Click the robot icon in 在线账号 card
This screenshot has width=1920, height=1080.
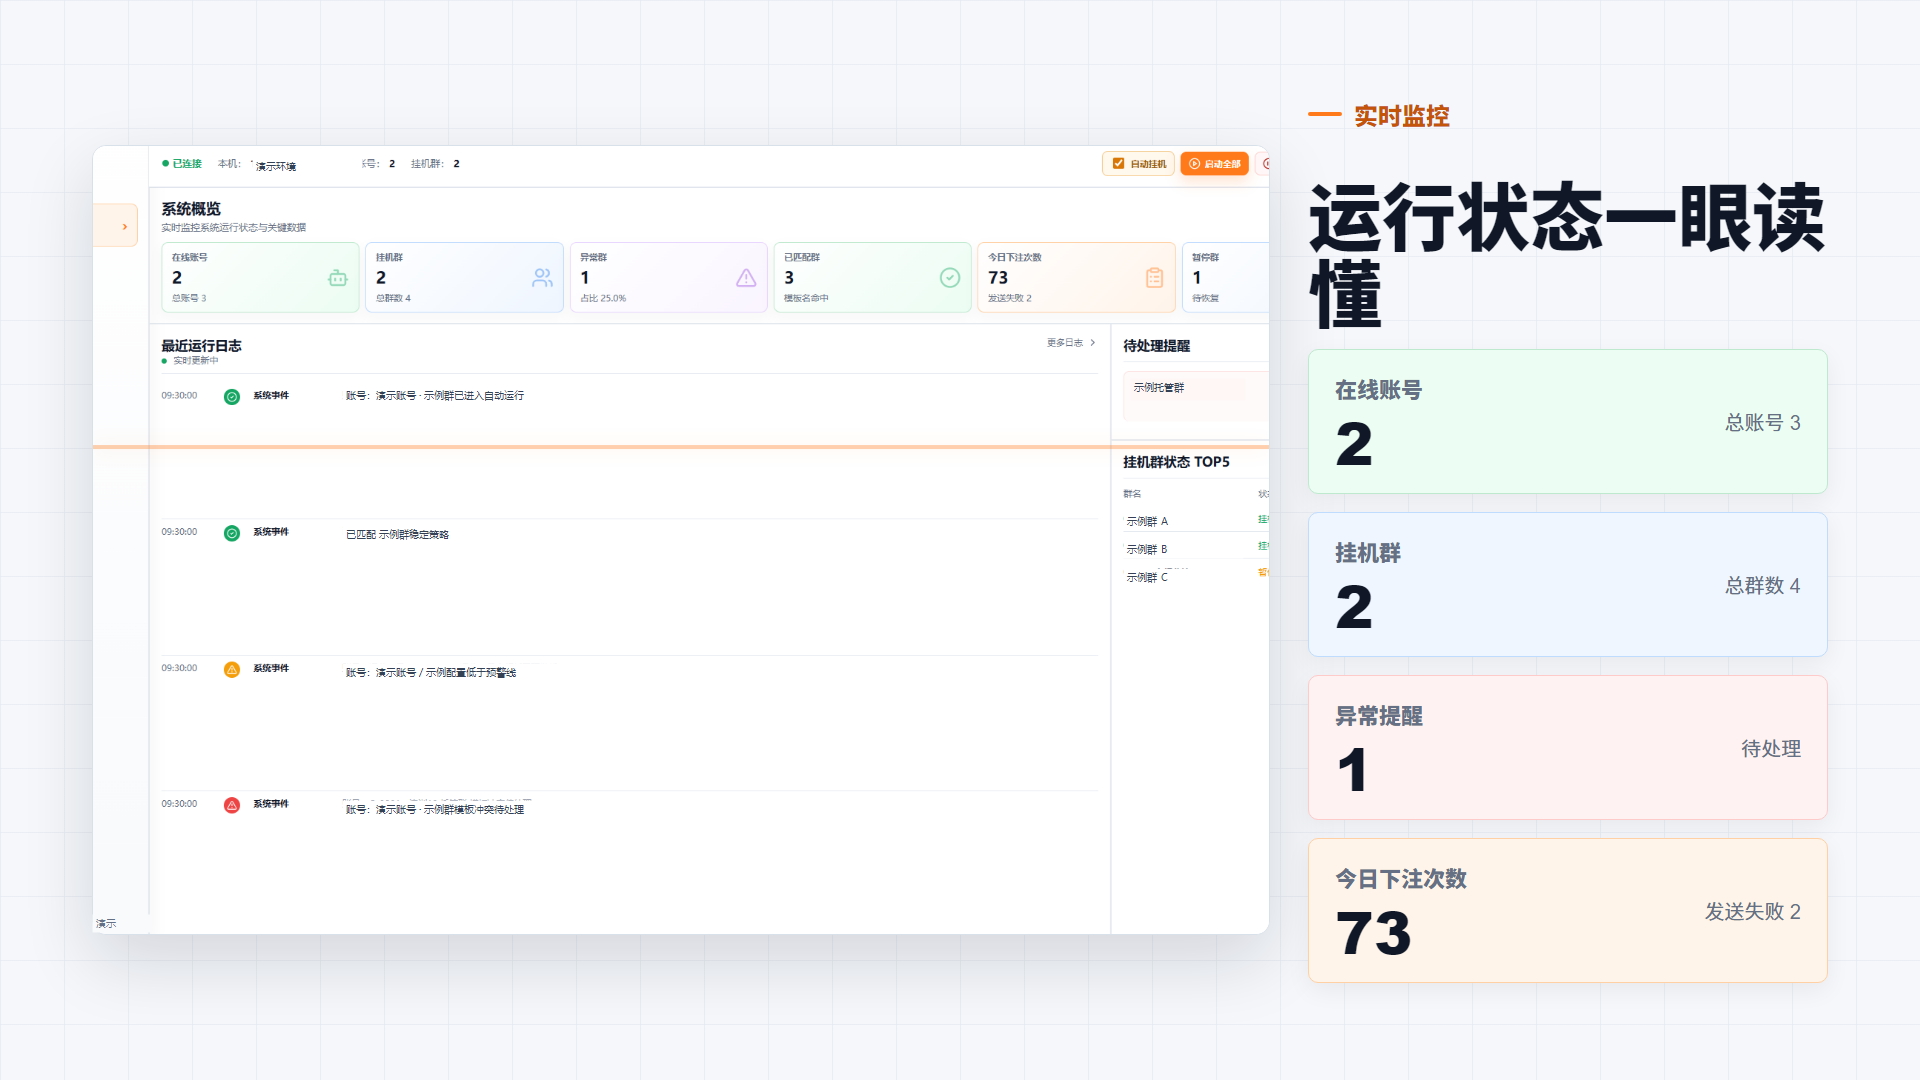338,278
